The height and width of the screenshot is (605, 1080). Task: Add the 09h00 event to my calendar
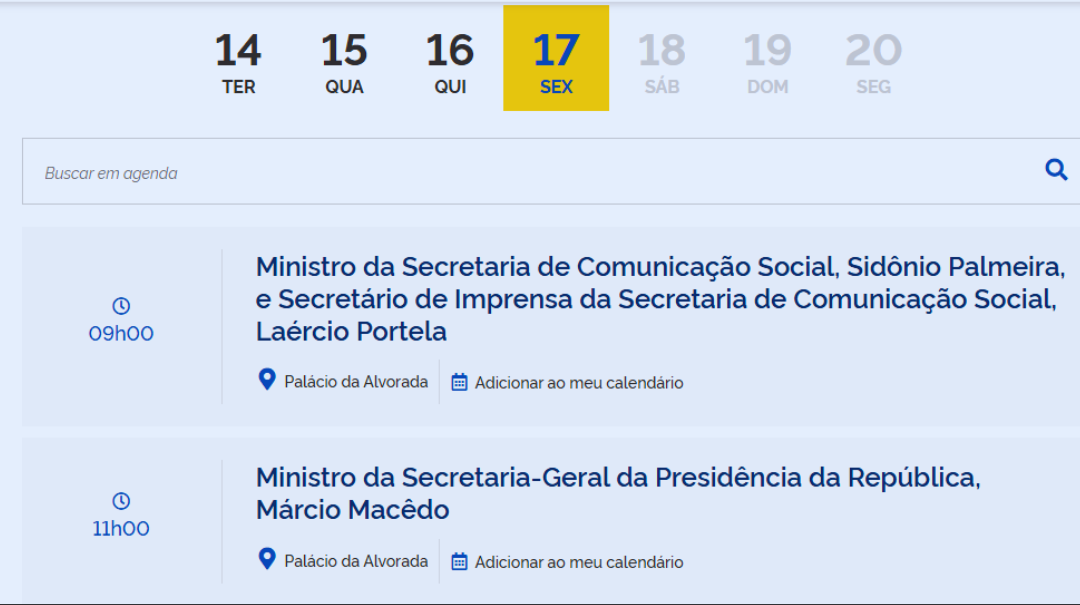click(x=578, y=383)
